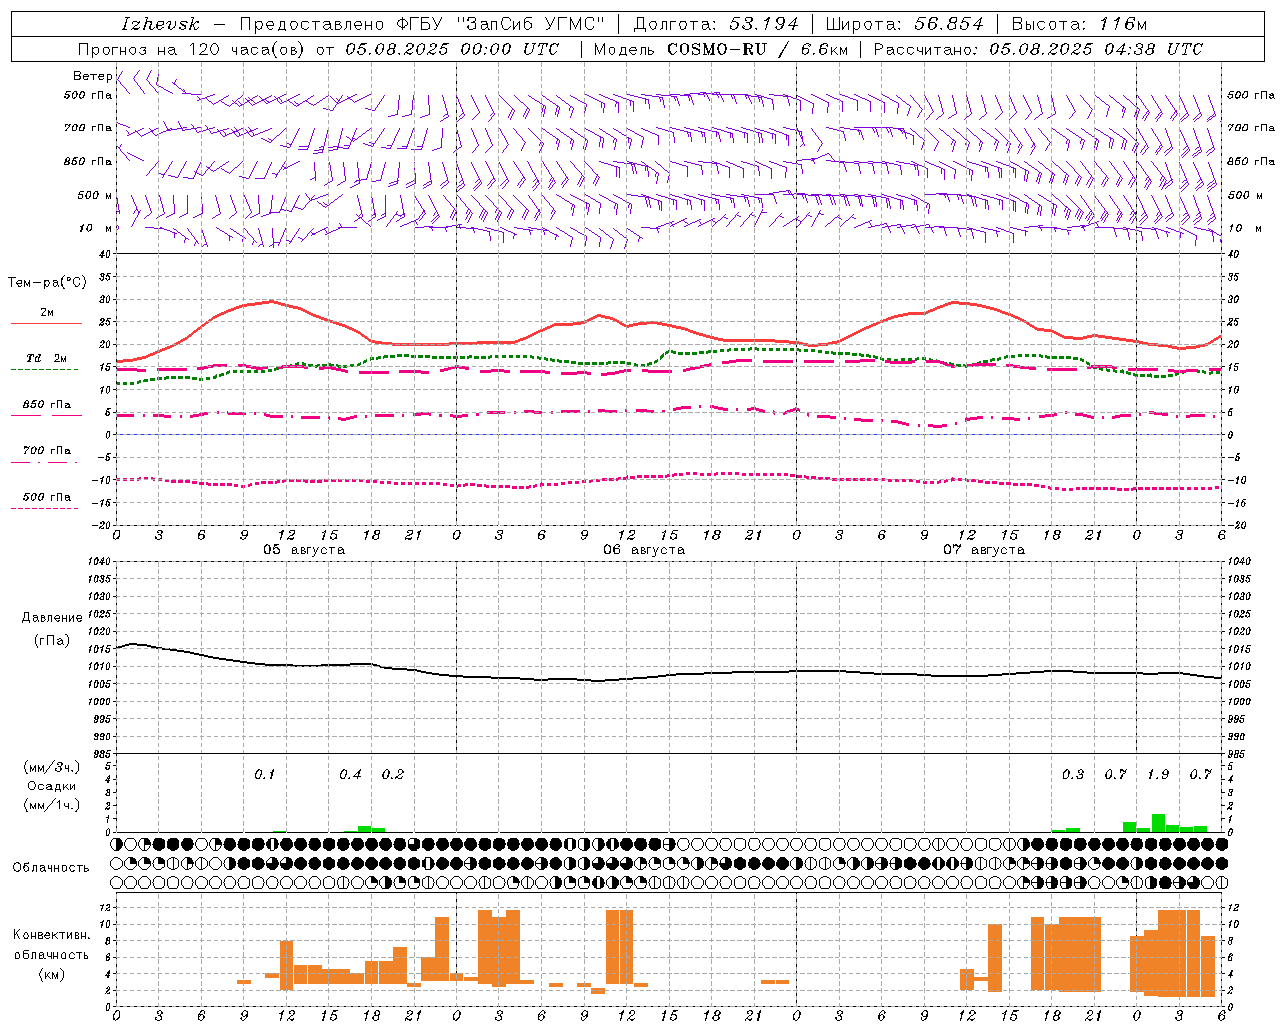This screenshot has width=1280, height=1024.
Task: Click the red solid line sample under '2м'
Action: coord(46,324)
